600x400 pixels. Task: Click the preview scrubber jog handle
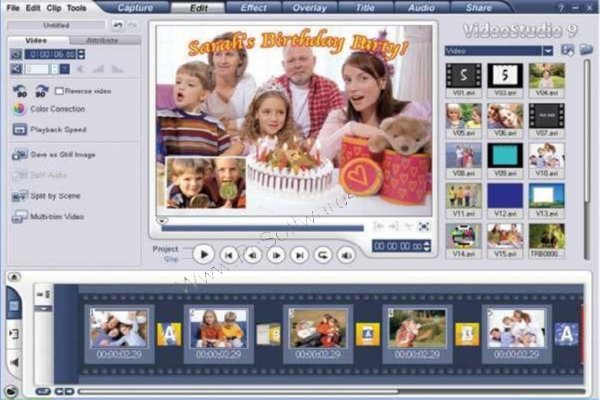coord(162,221)
